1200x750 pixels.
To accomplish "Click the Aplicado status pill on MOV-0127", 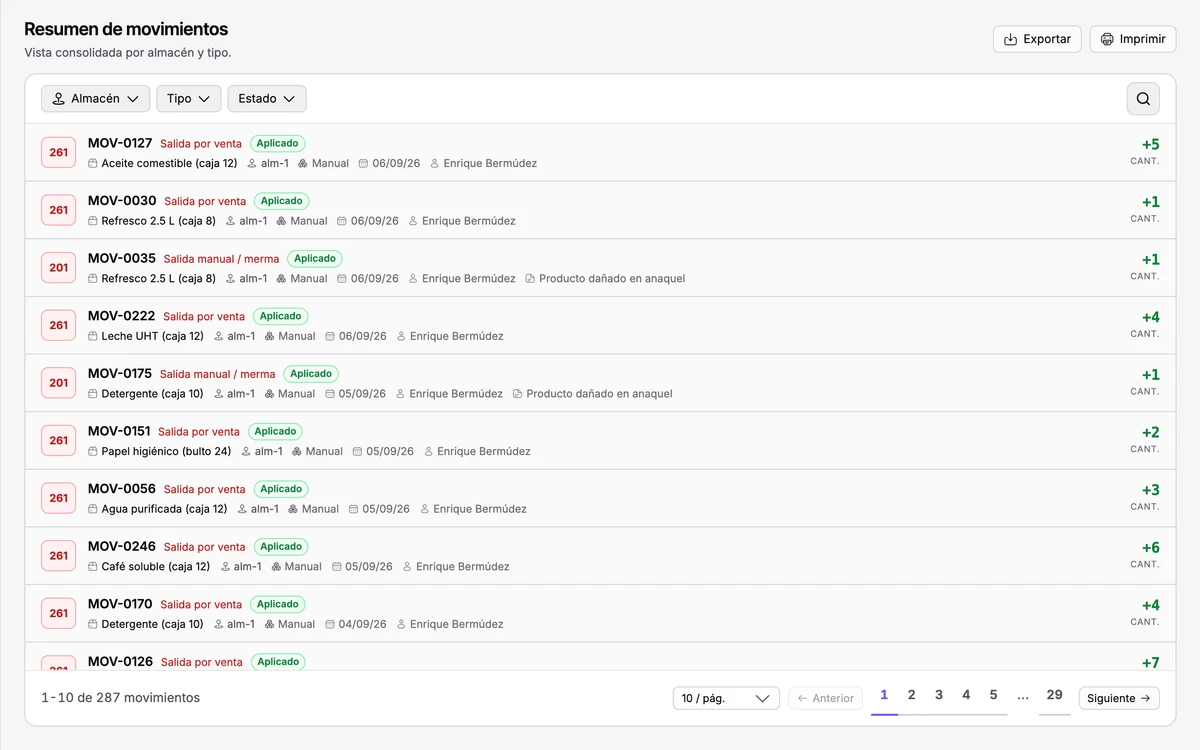I will (x=277, y=143).
